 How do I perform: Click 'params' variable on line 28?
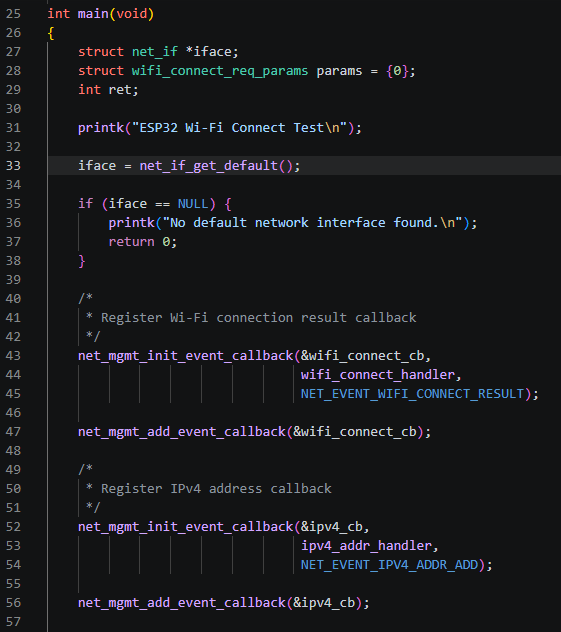[x=339, y=71]
